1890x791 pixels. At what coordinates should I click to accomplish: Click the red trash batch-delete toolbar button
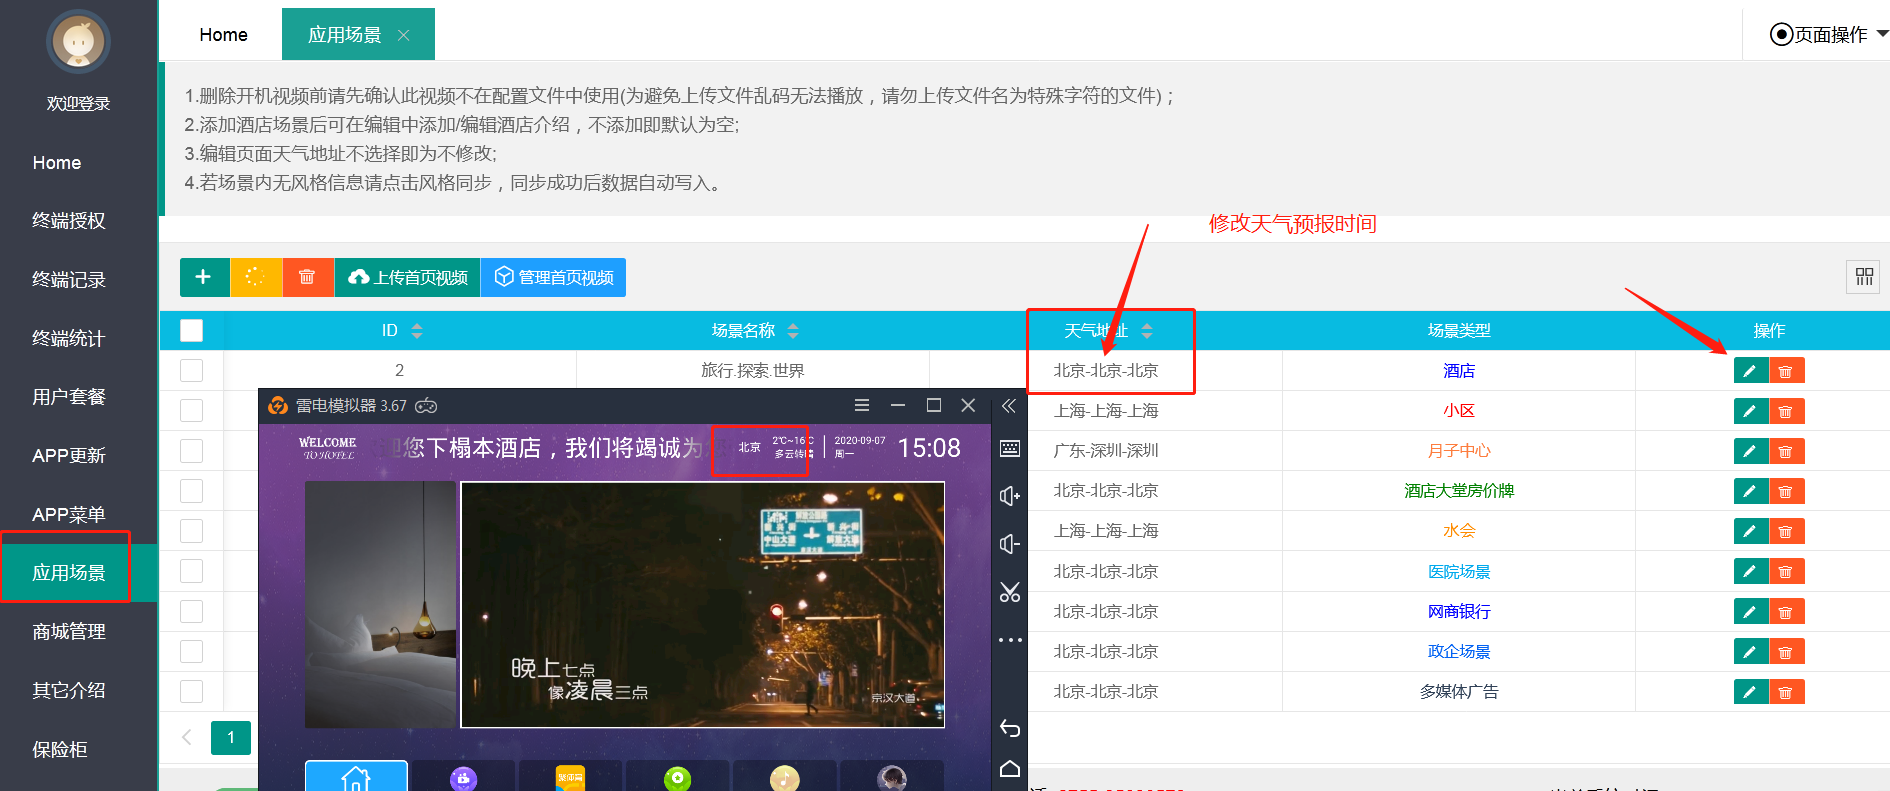tap(307, 277)
